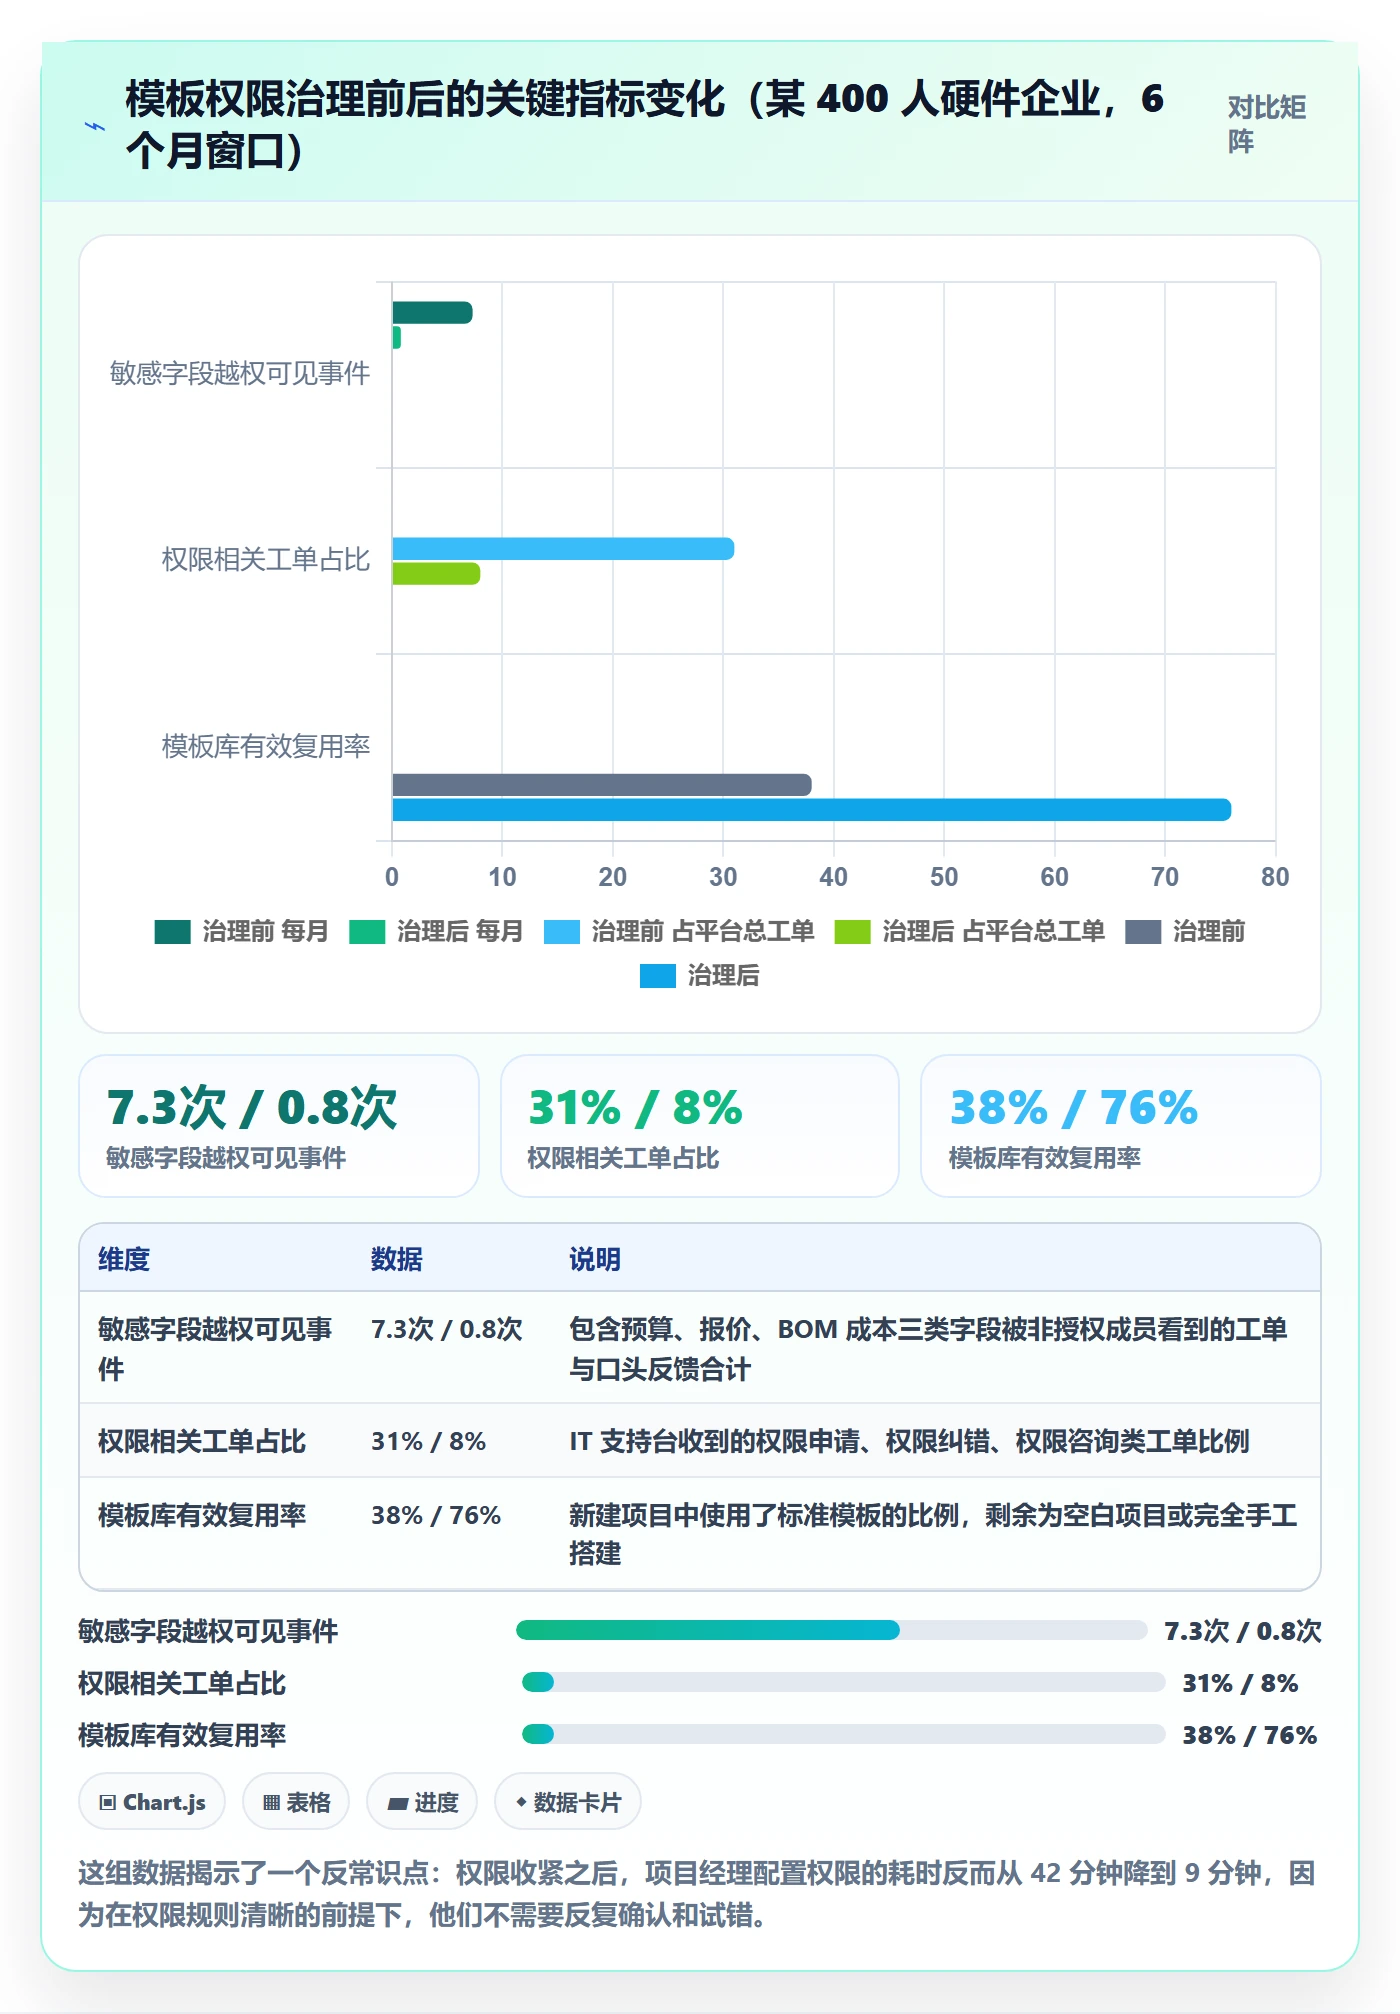Click the 数据 column header
This screenshot has height=2014, width=1400.
point(397,1259)
